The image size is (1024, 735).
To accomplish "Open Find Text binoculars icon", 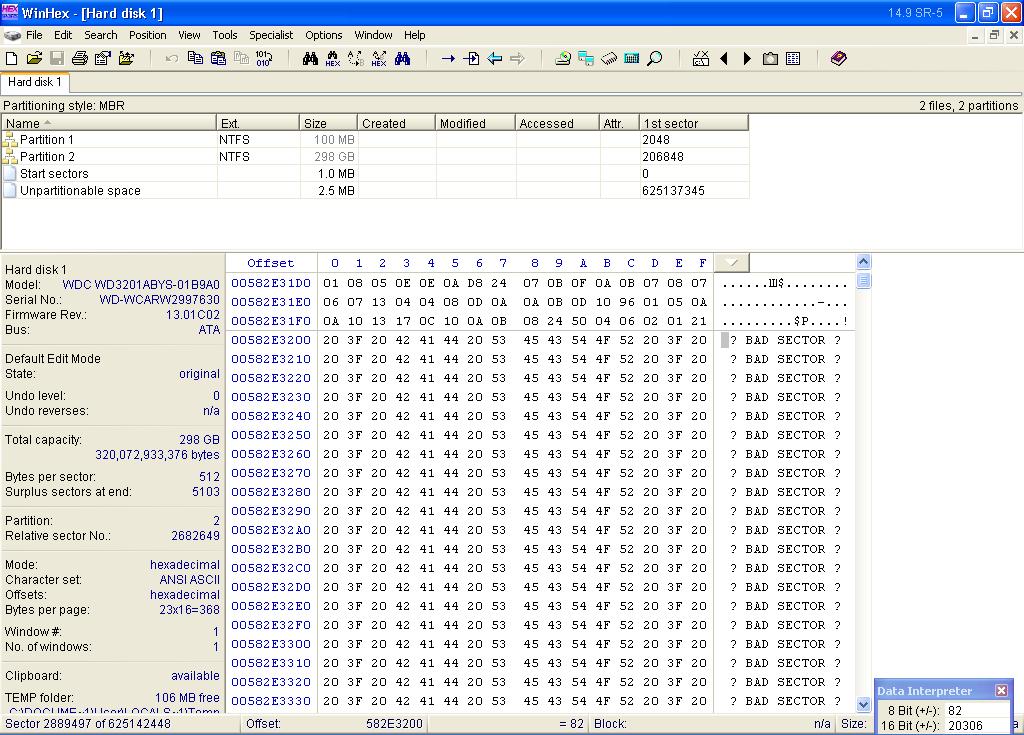I will click(310, 59).
